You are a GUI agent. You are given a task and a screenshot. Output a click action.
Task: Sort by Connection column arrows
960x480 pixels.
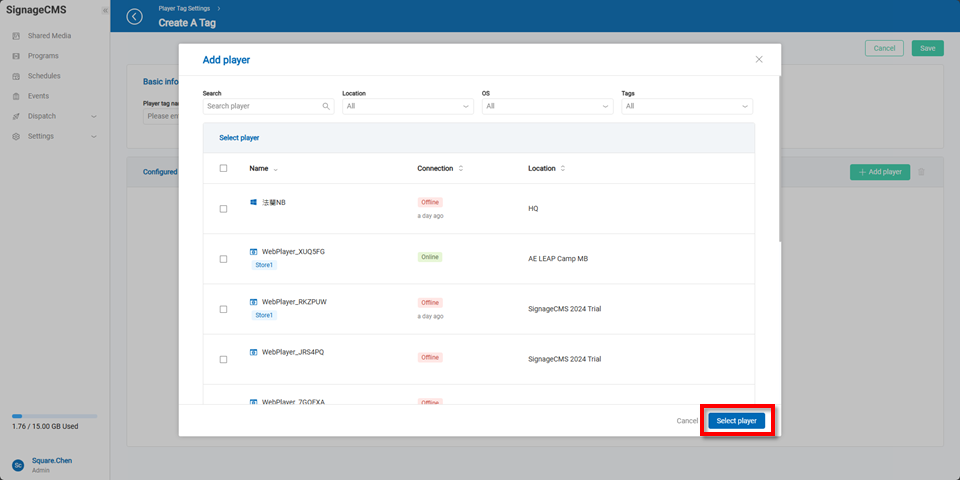(461, 169)
